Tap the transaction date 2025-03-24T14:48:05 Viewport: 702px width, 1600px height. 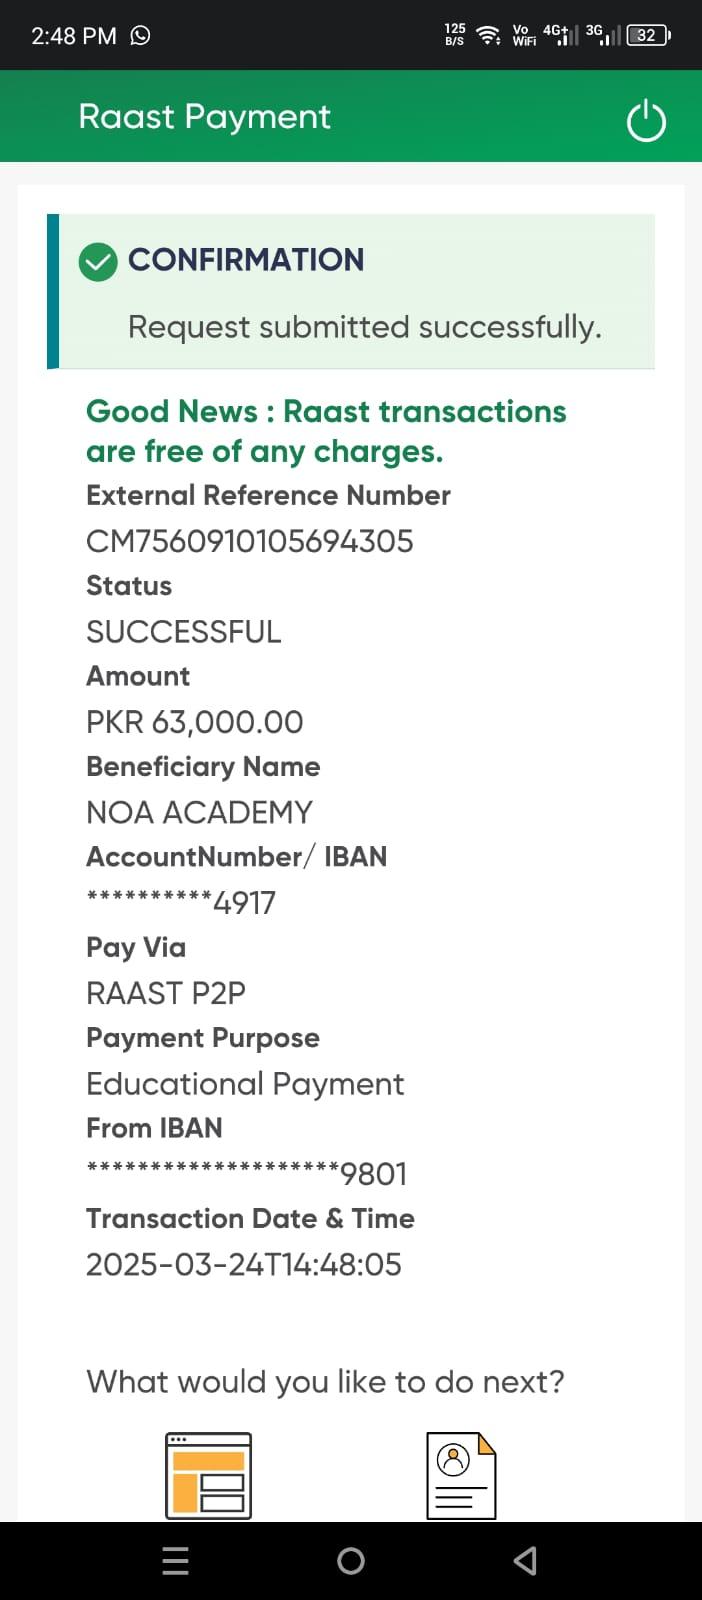243,1264
